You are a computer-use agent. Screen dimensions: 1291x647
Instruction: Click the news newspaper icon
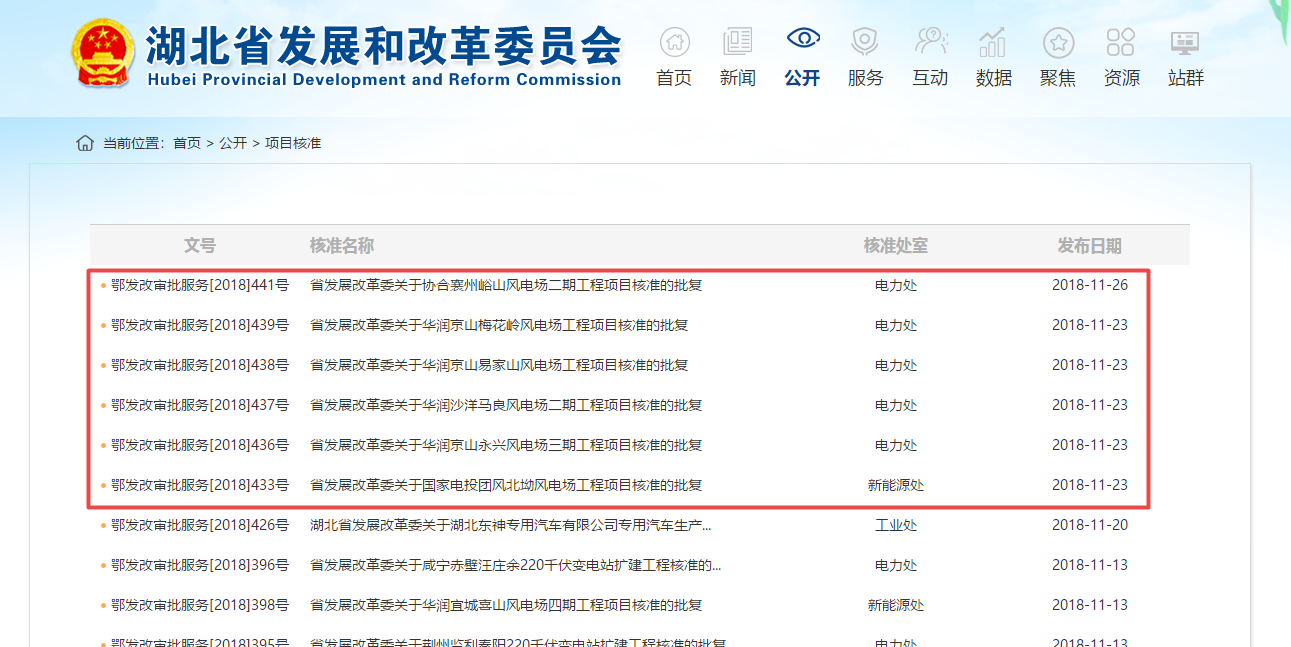[737, 41]
